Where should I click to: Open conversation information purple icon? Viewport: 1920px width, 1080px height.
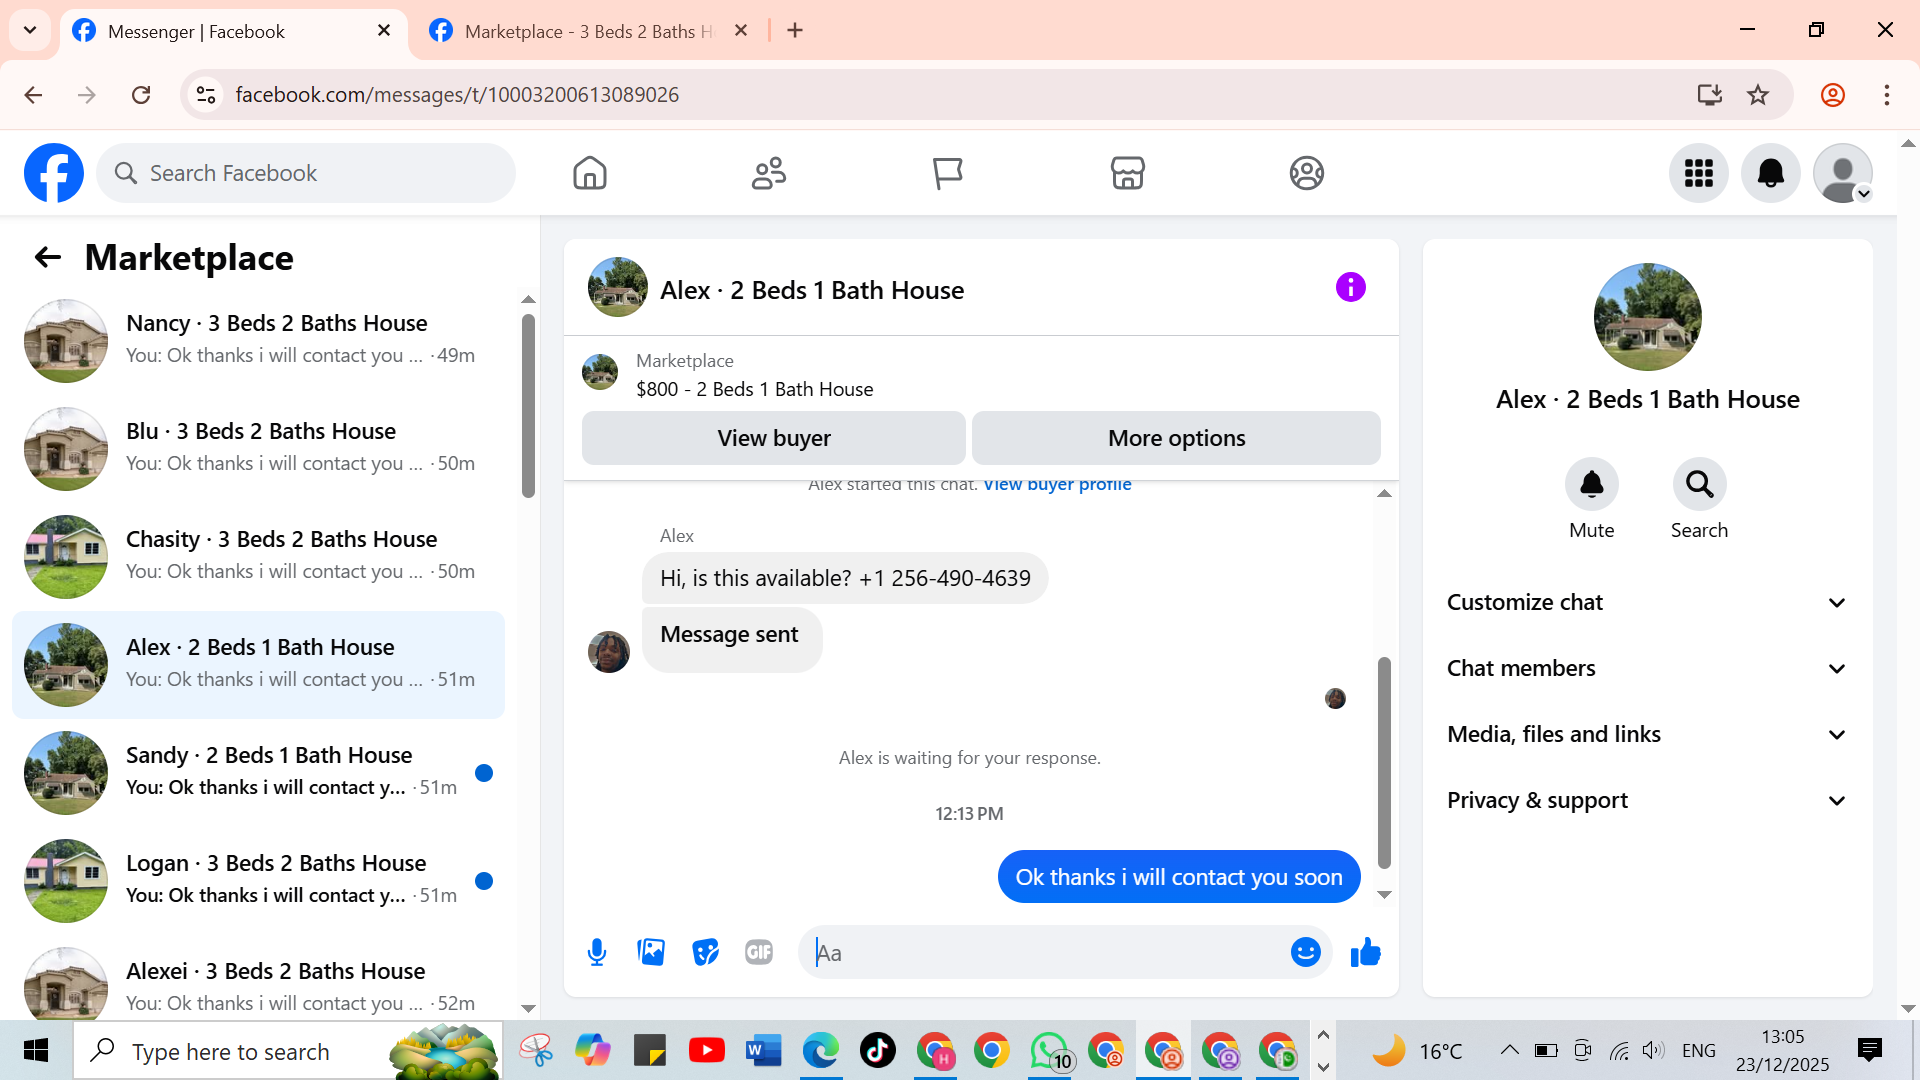[1350, 288]
